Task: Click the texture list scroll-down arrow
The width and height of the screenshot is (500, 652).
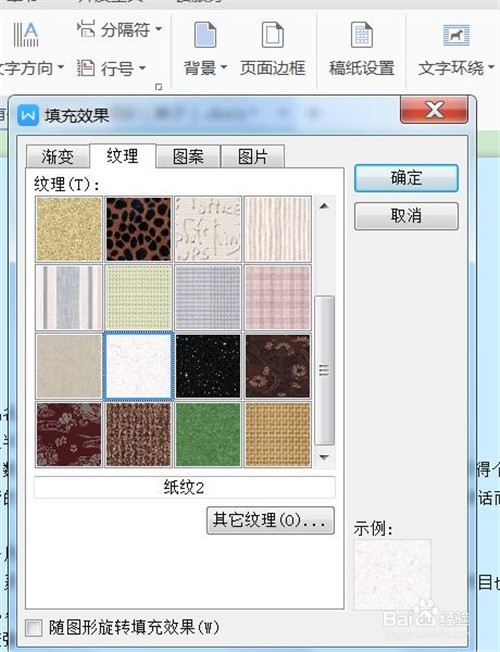Action: [324, 457]
